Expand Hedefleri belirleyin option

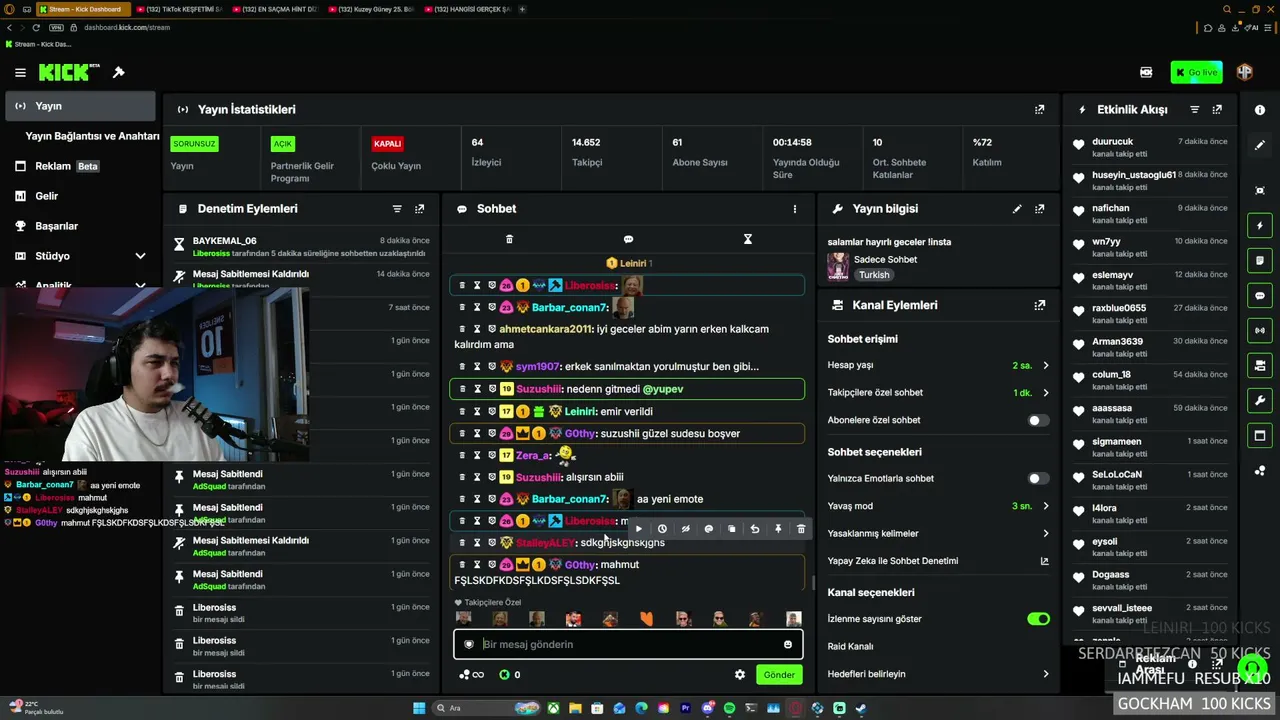[x=1046, y=674]
